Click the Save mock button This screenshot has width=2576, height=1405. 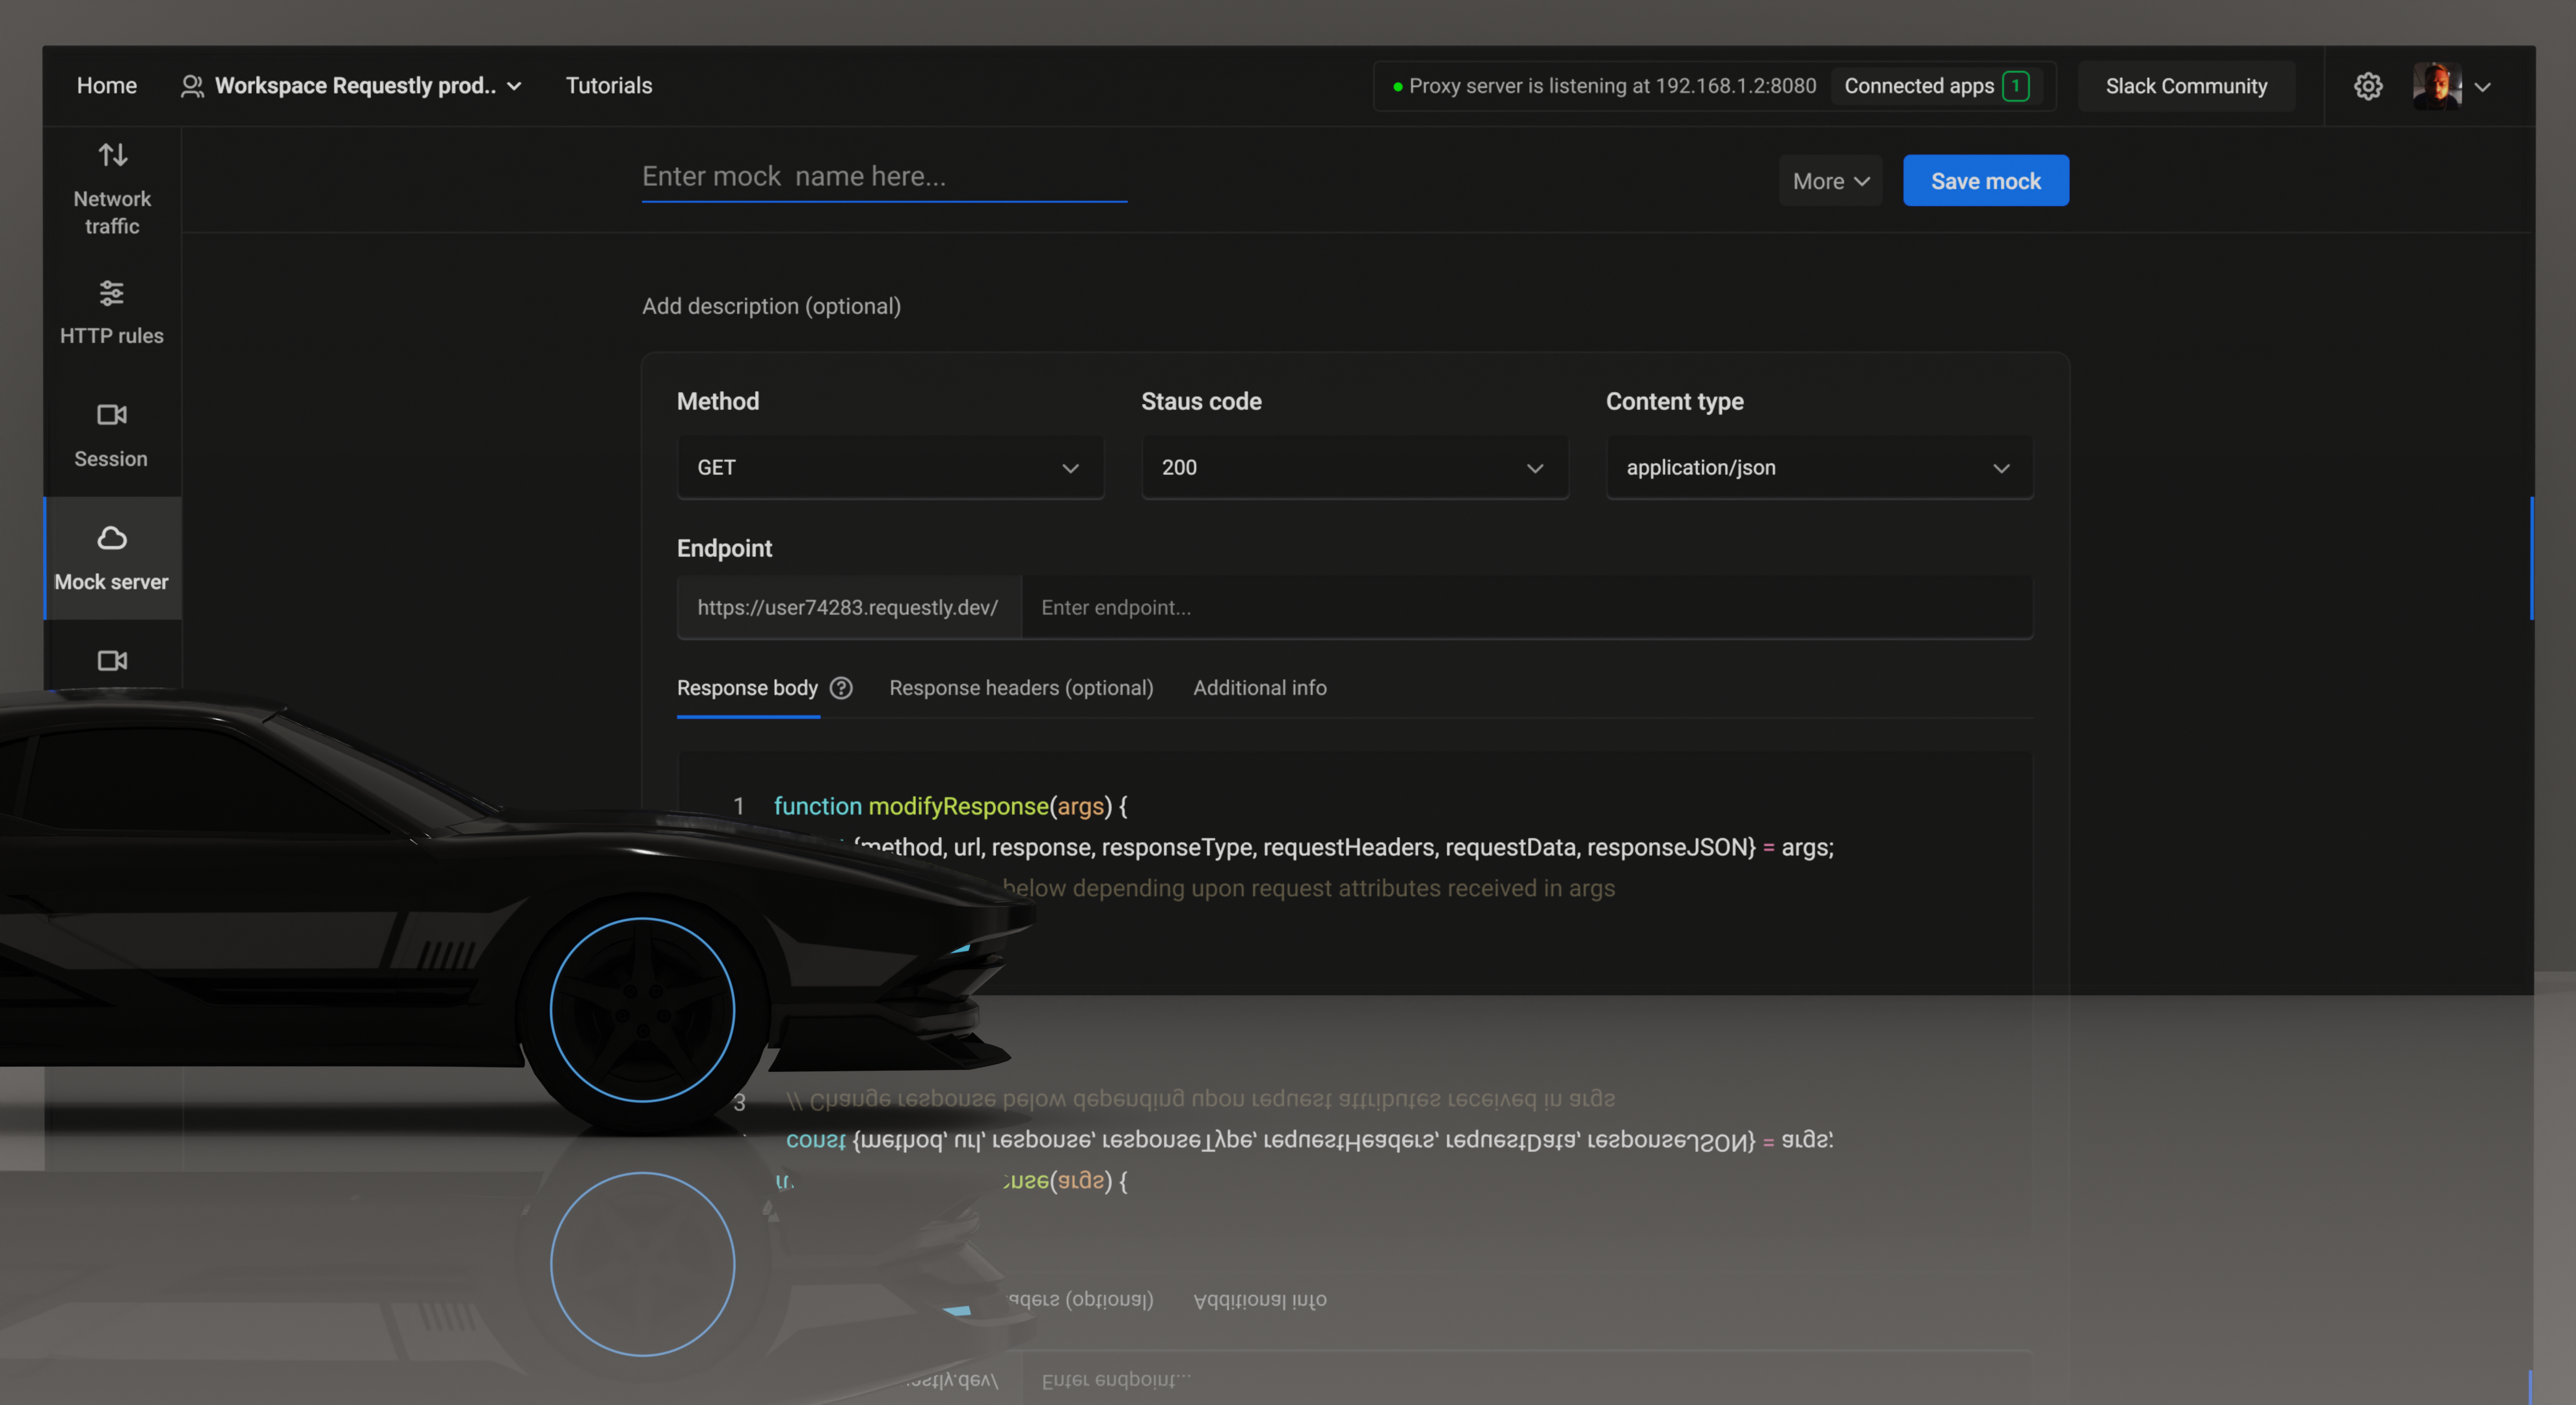1985,180
